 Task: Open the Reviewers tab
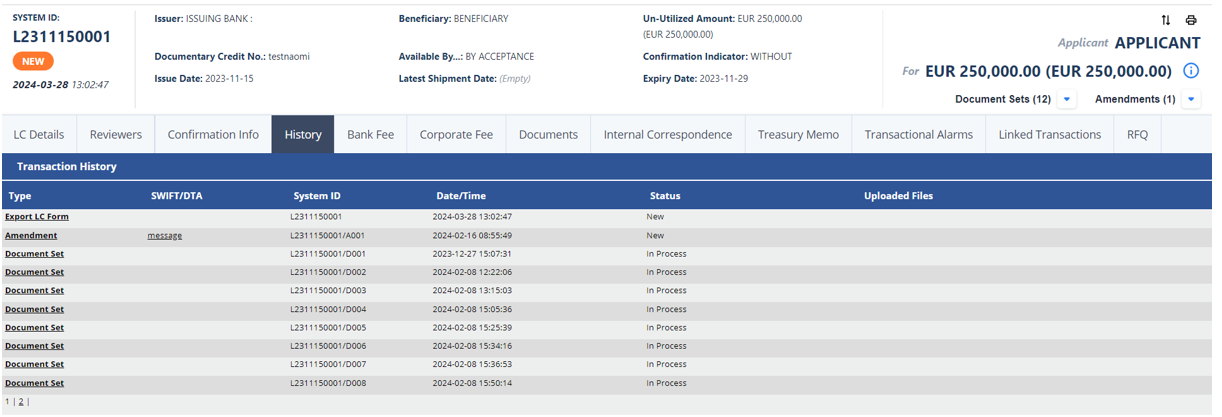point(116,134)
